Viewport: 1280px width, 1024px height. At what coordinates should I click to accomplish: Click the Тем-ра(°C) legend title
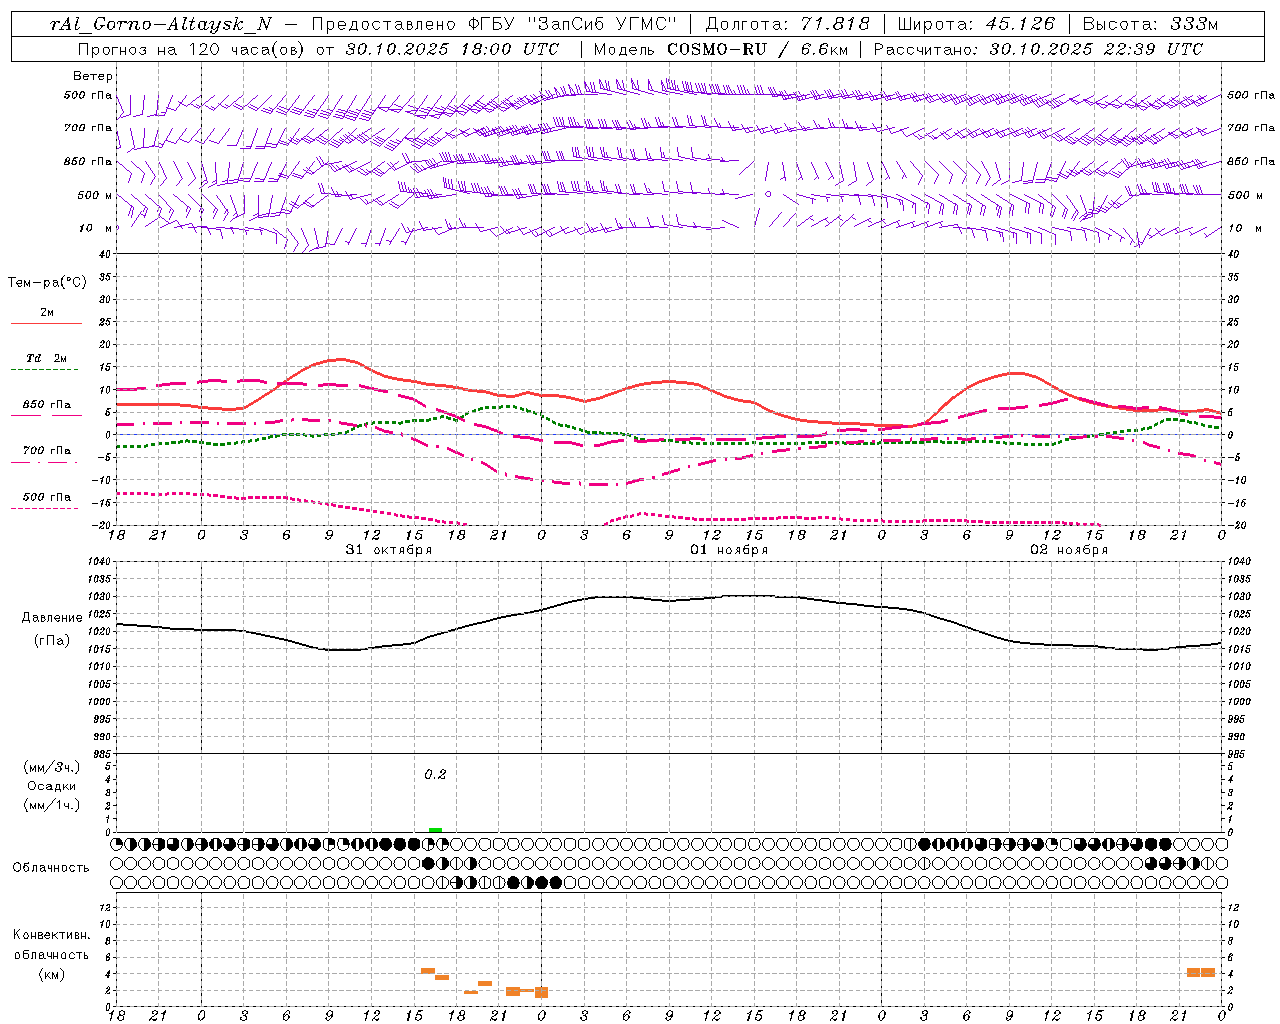point(47,282)
